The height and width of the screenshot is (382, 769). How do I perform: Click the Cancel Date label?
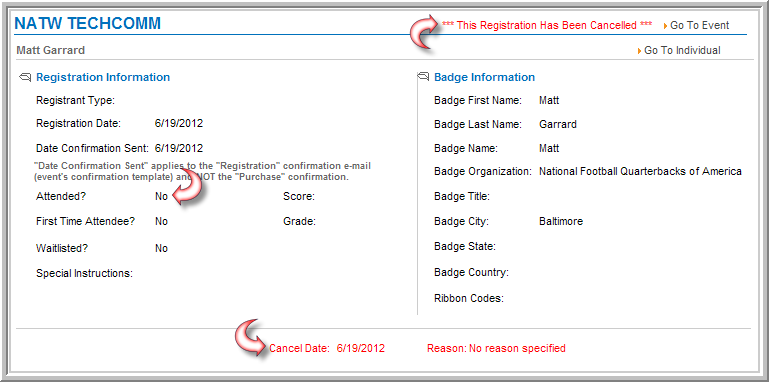pos(299,348)
